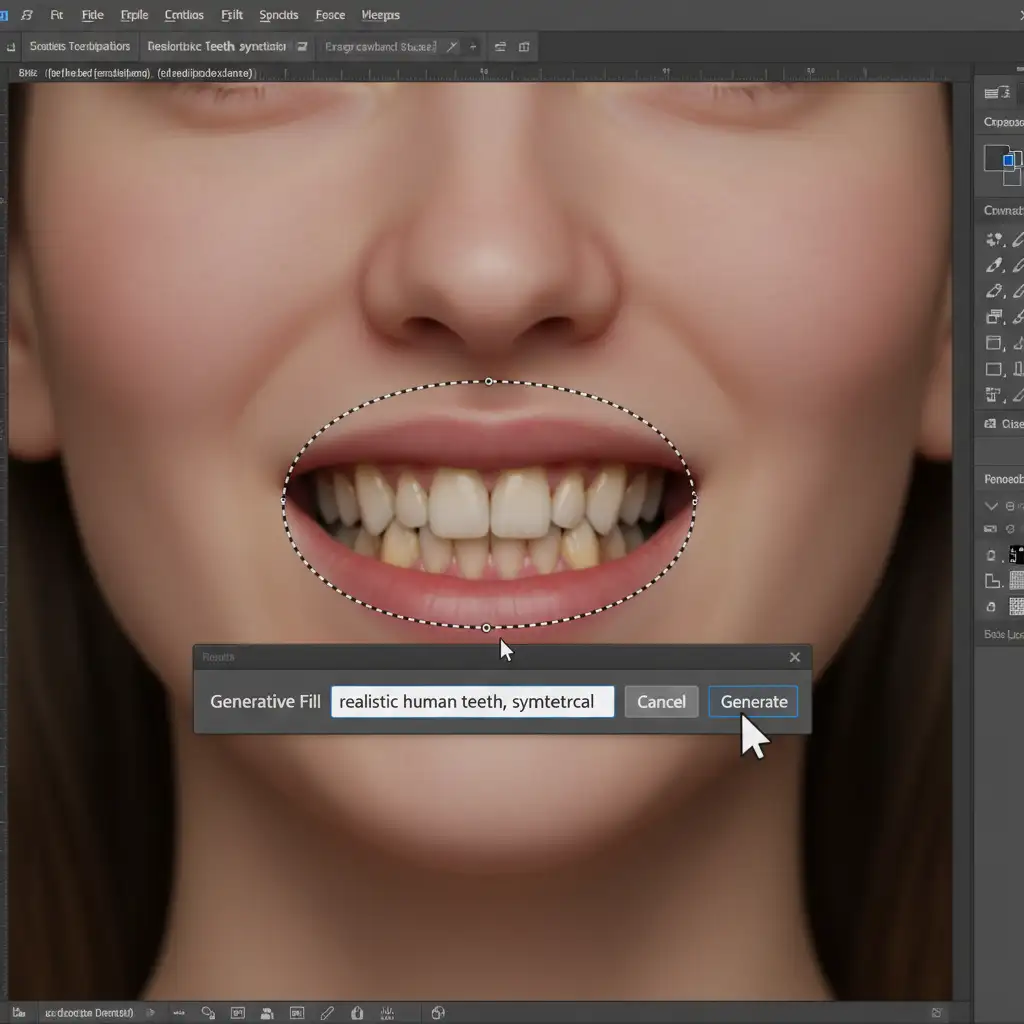Select the pencil icon in bottom status bar
Screen dimensions: 1024x1024
327,1013
